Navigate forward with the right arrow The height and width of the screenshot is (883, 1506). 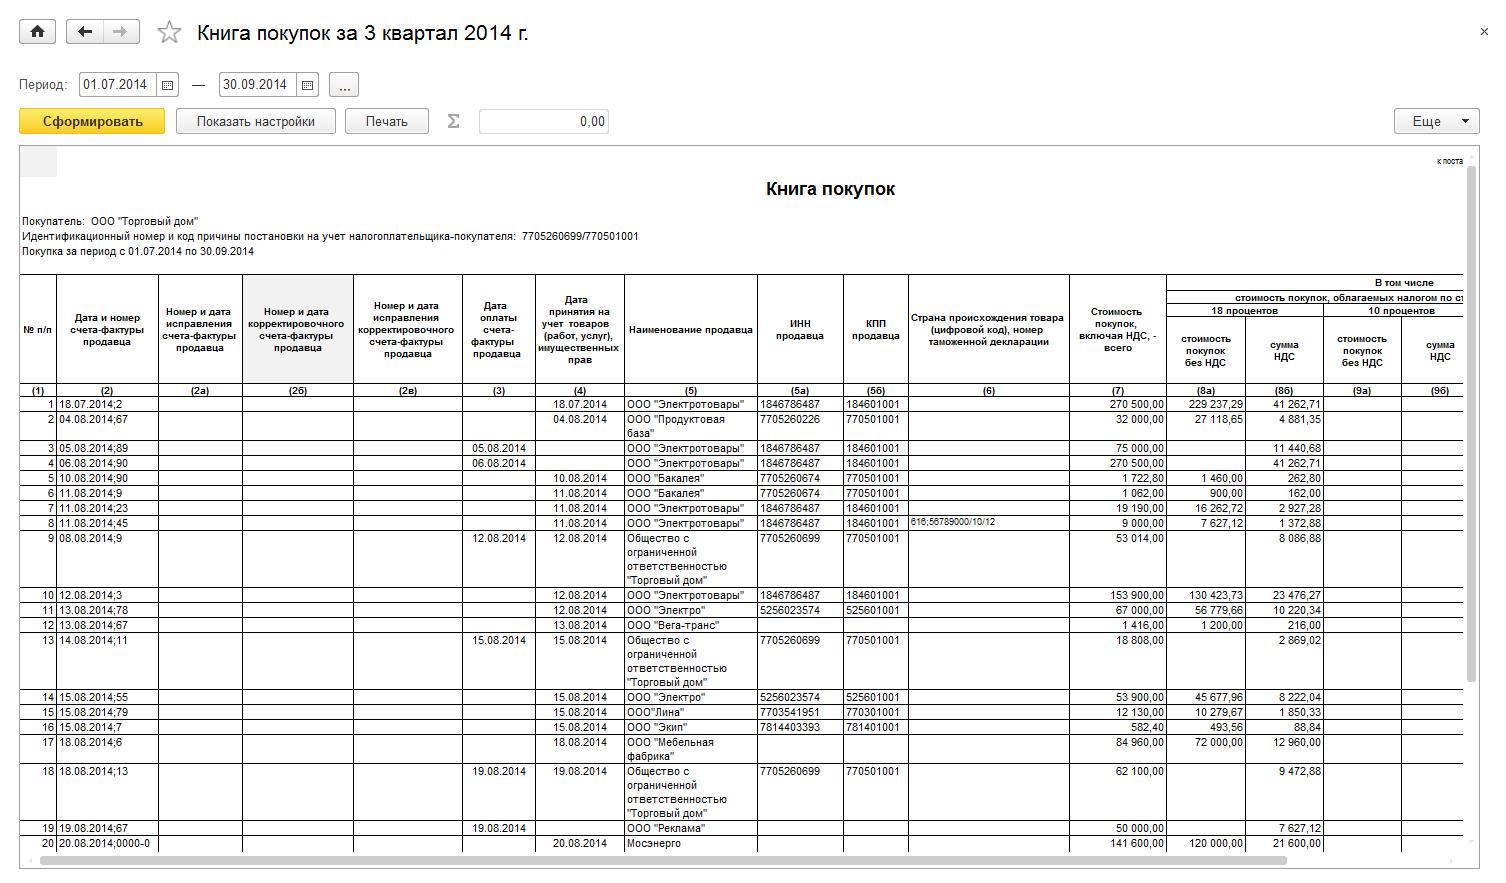(121, 32)
